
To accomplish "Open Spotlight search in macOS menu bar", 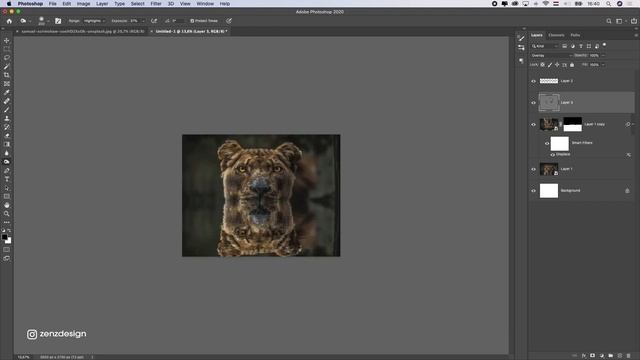I will (608, 4).
